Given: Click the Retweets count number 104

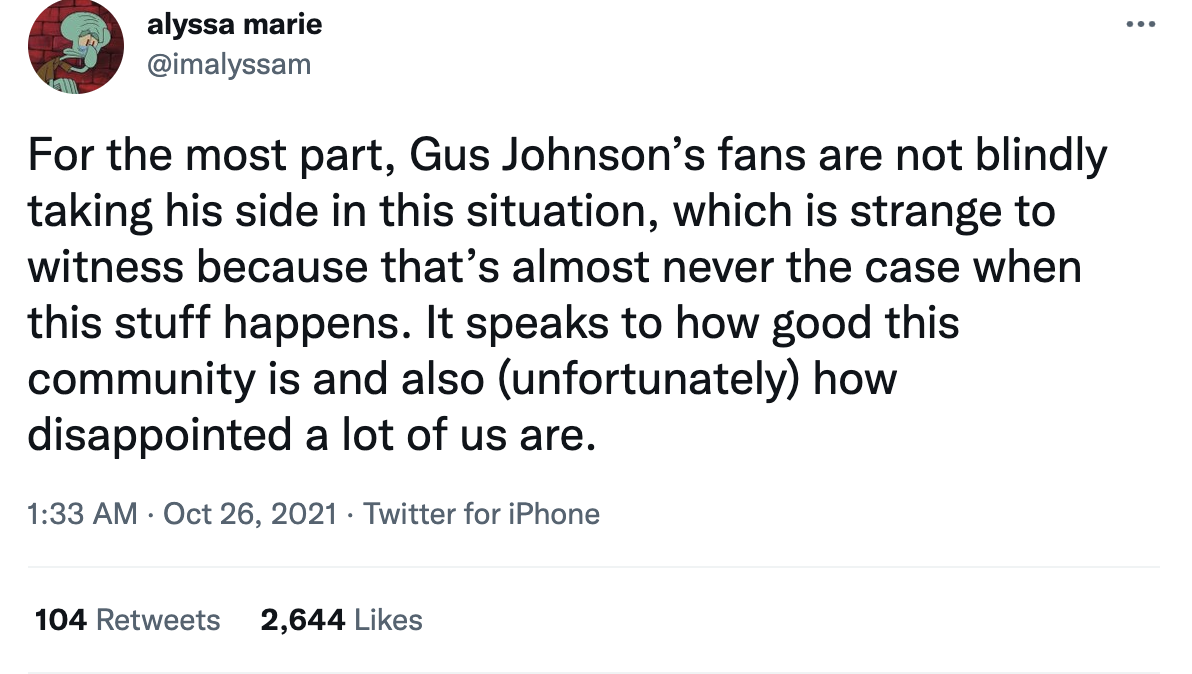Looking at the screenshot, I should click(x=57, y=620).
